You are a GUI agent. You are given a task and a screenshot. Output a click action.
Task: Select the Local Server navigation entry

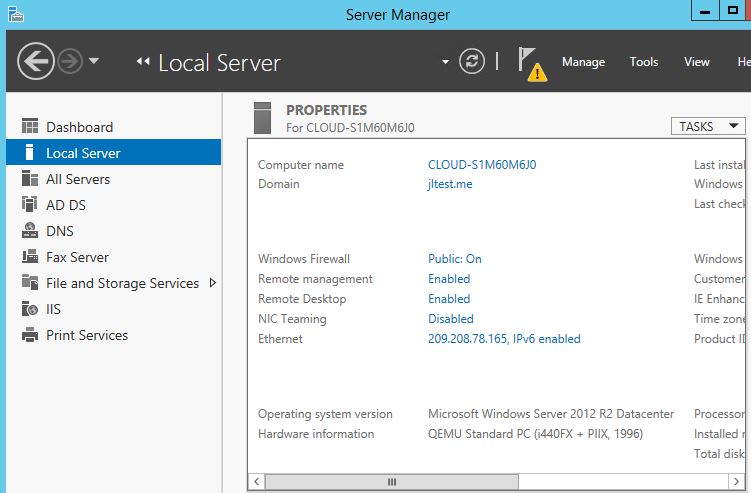pyautogui.click(x=114, y=152)
